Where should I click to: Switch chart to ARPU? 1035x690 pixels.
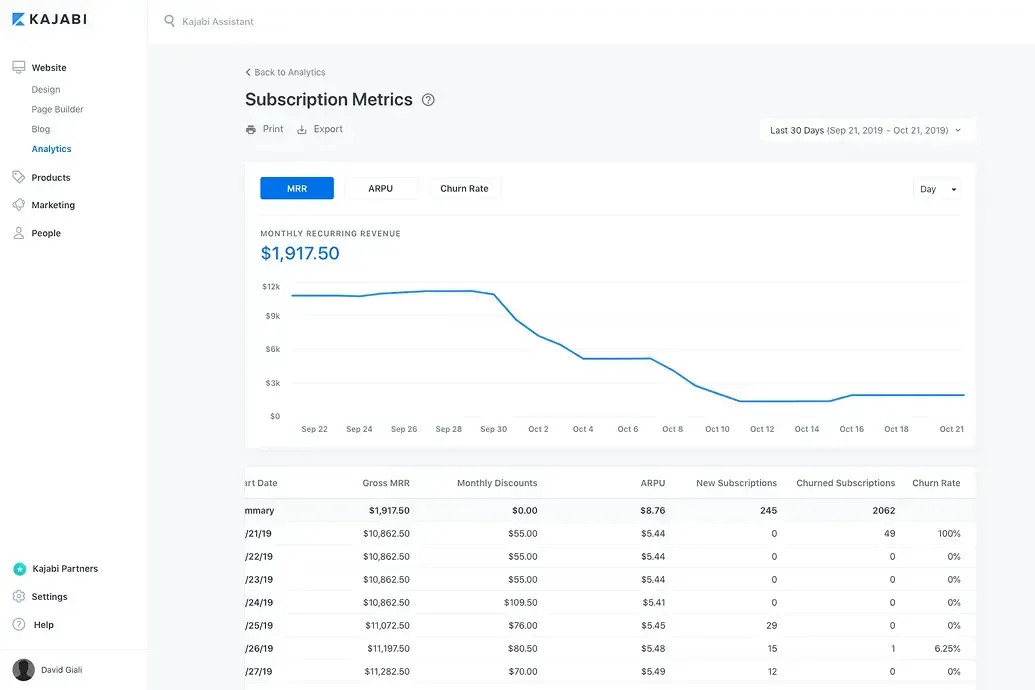[380, 189]
